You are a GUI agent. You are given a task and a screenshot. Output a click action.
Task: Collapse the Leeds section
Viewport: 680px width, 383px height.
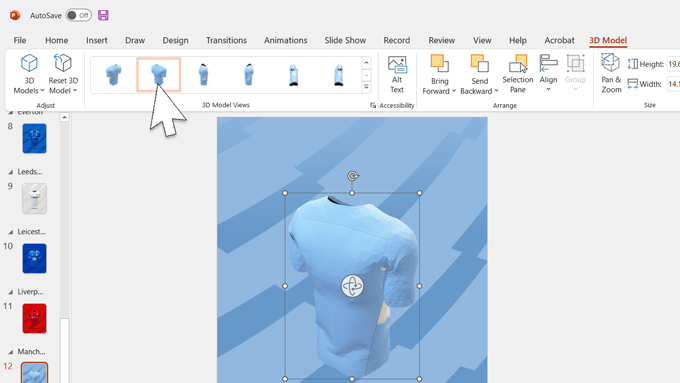click(10, 172)
